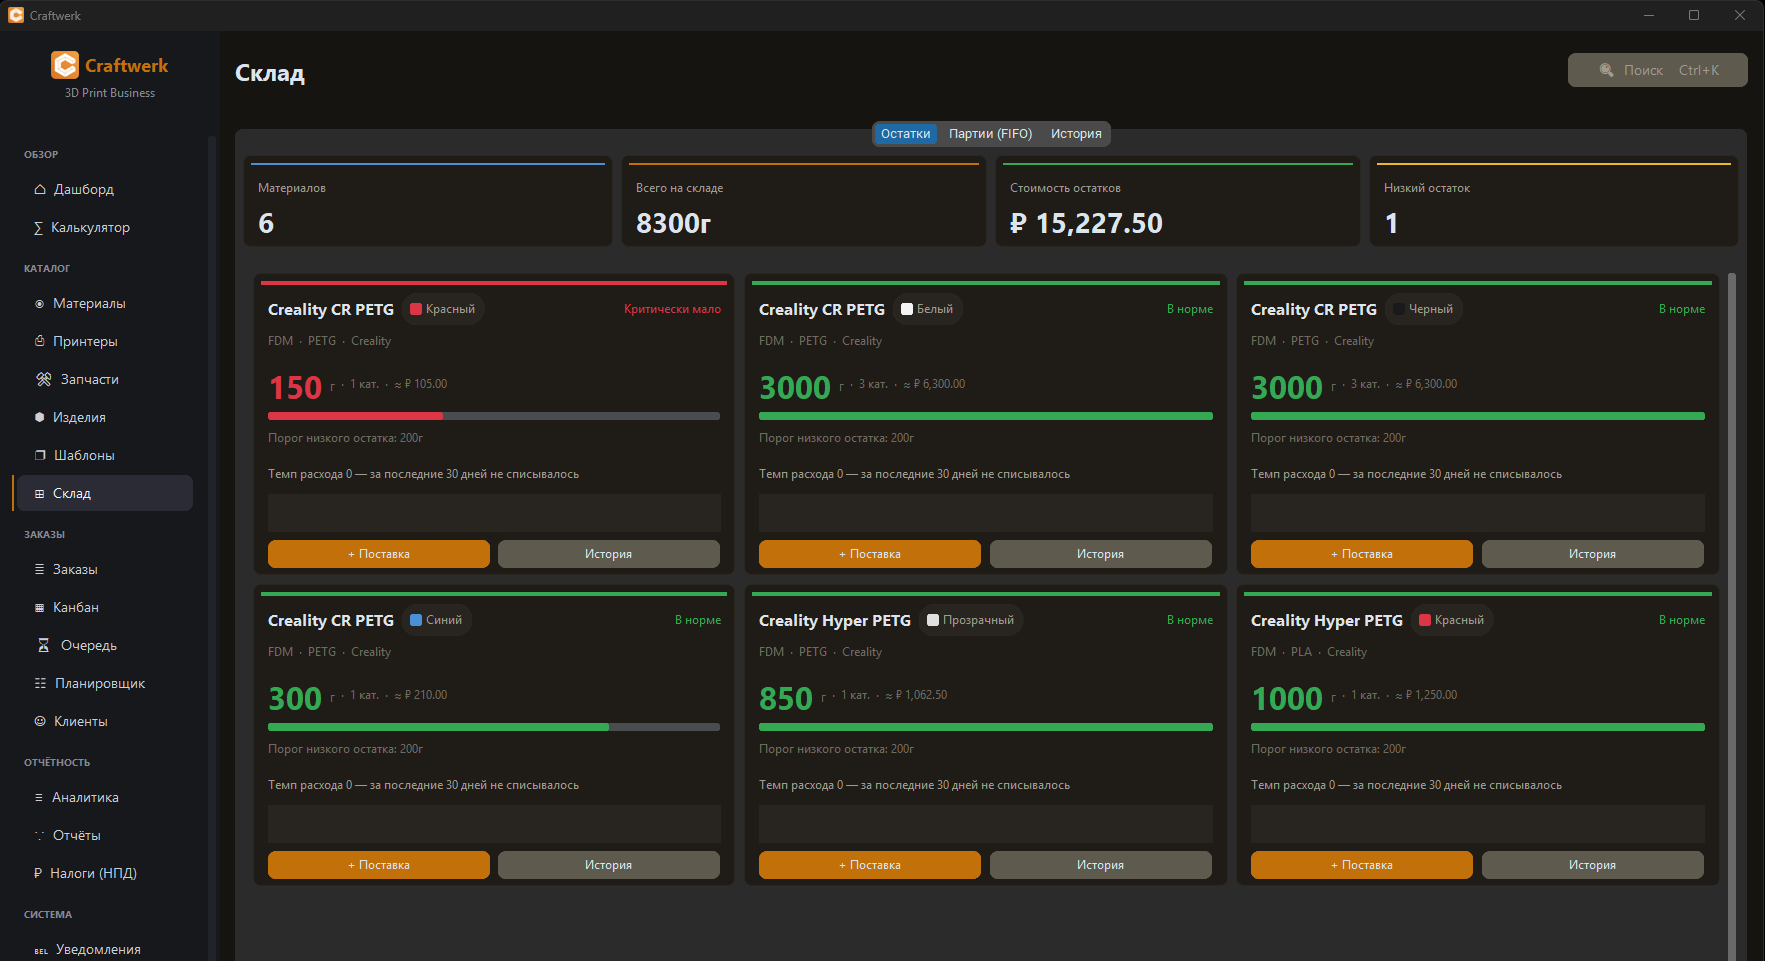Click the red Красный swatch on CR PETG
This screenshot has height=961, width=1765.
[416, 309]
